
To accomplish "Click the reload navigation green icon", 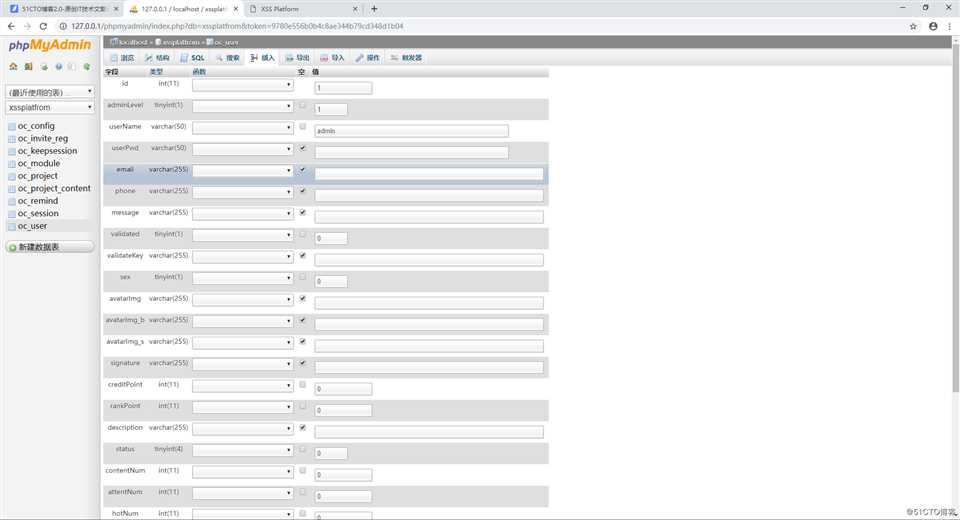I will [x=87, y=66].
